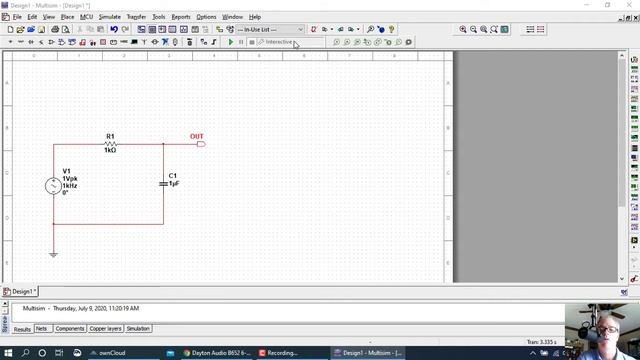This screenshot has height=360, width=640.
Task: Place a source component
Action: pos(11,42)
